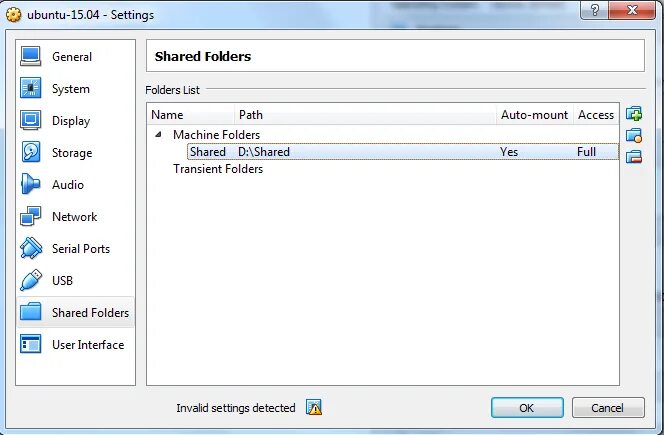
Task: Click the User Interface window icon
Action: [30, 344]
